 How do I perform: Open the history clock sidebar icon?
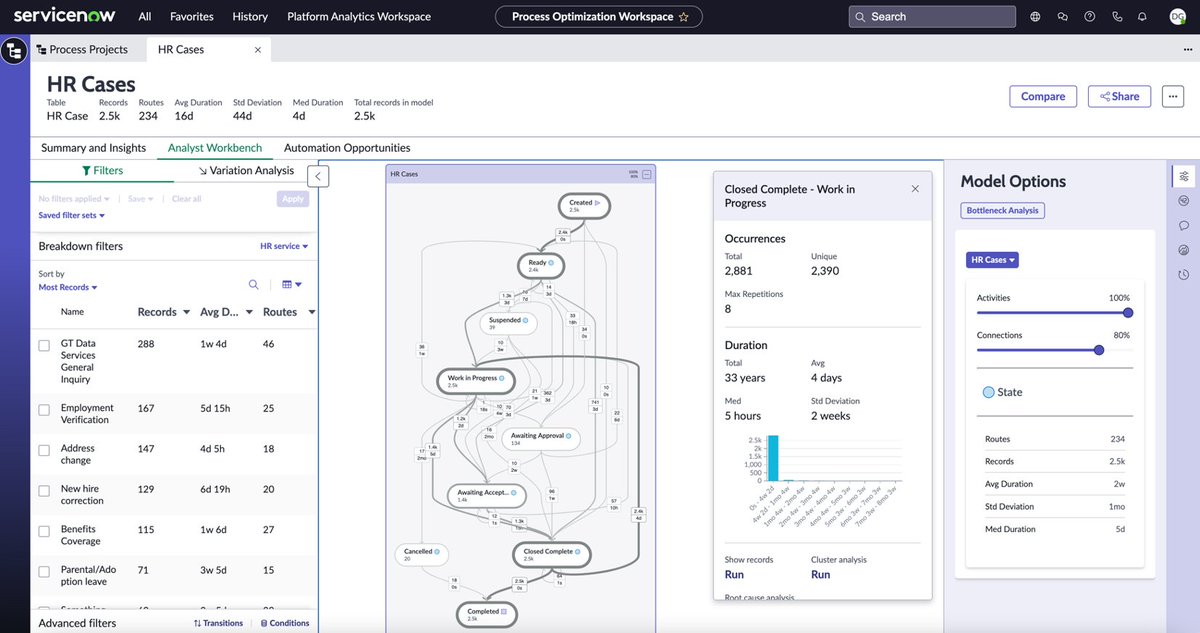tap(1184, 275)
